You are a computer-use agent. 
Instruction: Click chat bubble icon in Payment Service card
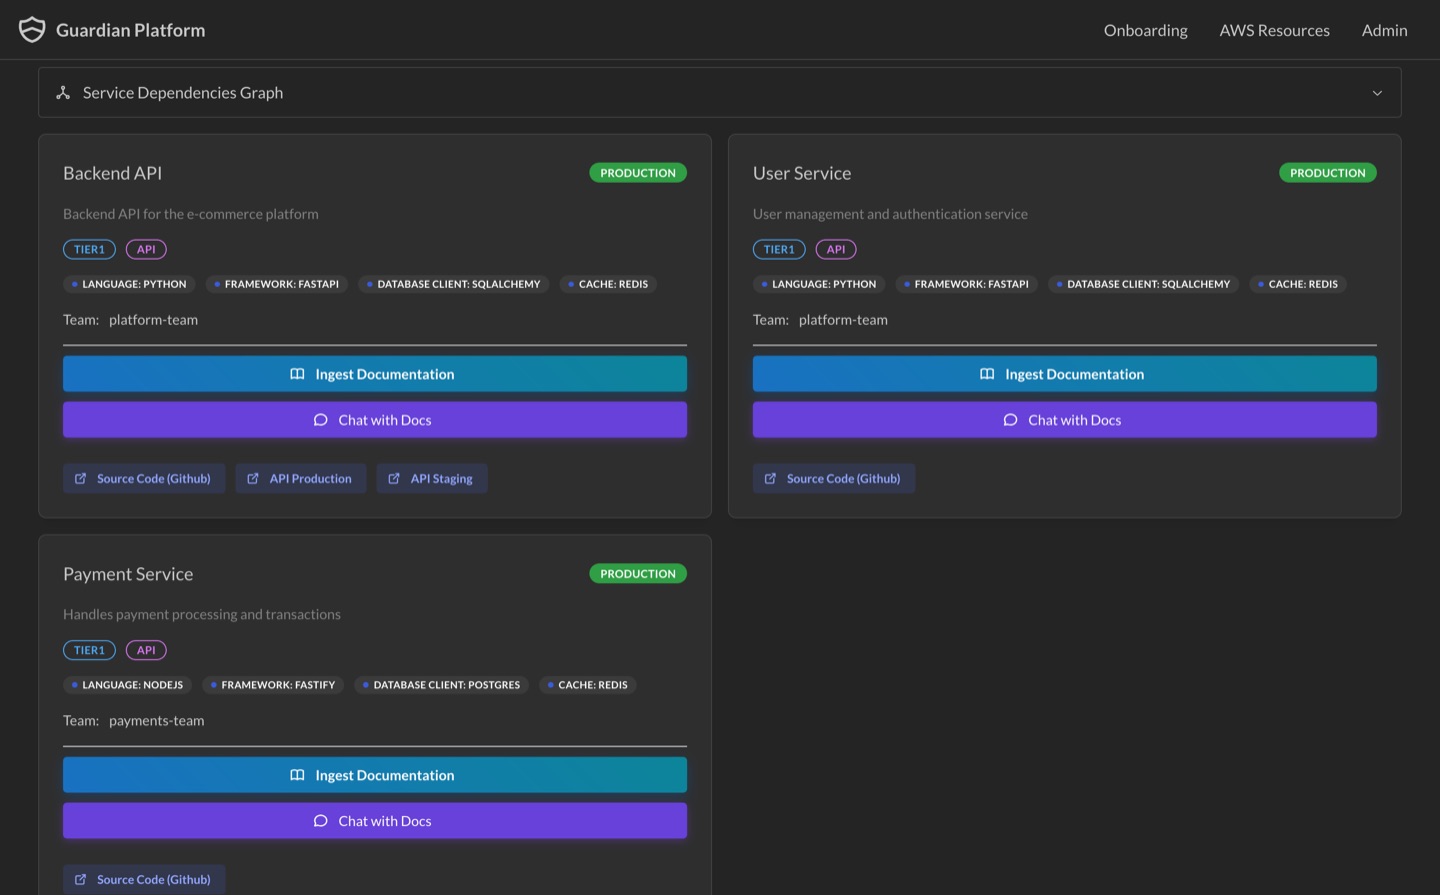click(320, 821)
